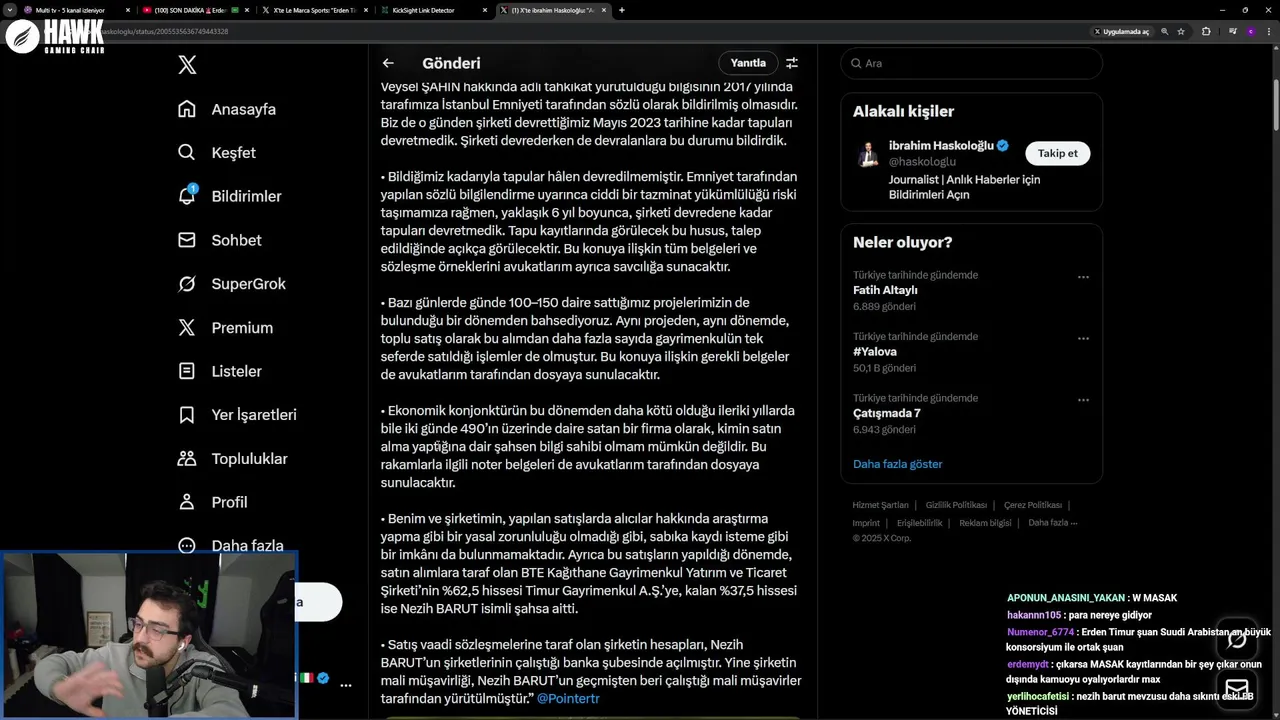The image size is (1280, 720).
Task: Open Bildirimler bell icon
Action: click(187, 196)
